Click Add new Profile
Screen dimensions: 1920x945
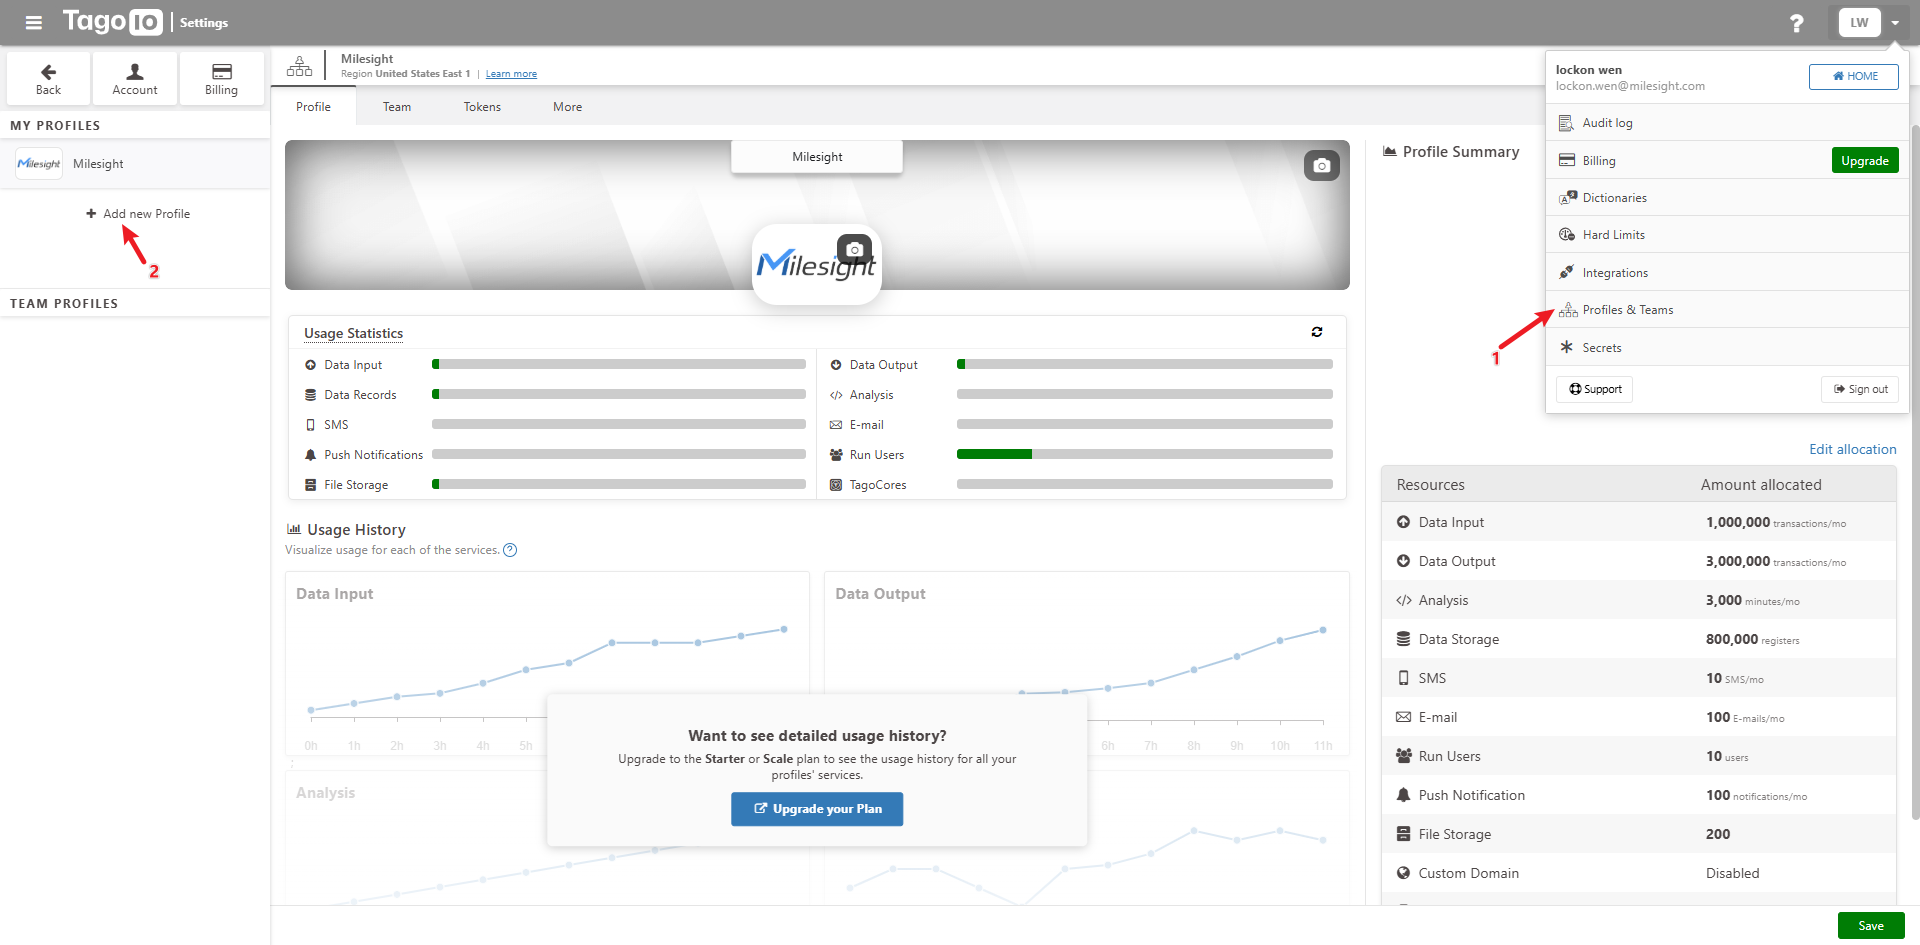point(138,214)
